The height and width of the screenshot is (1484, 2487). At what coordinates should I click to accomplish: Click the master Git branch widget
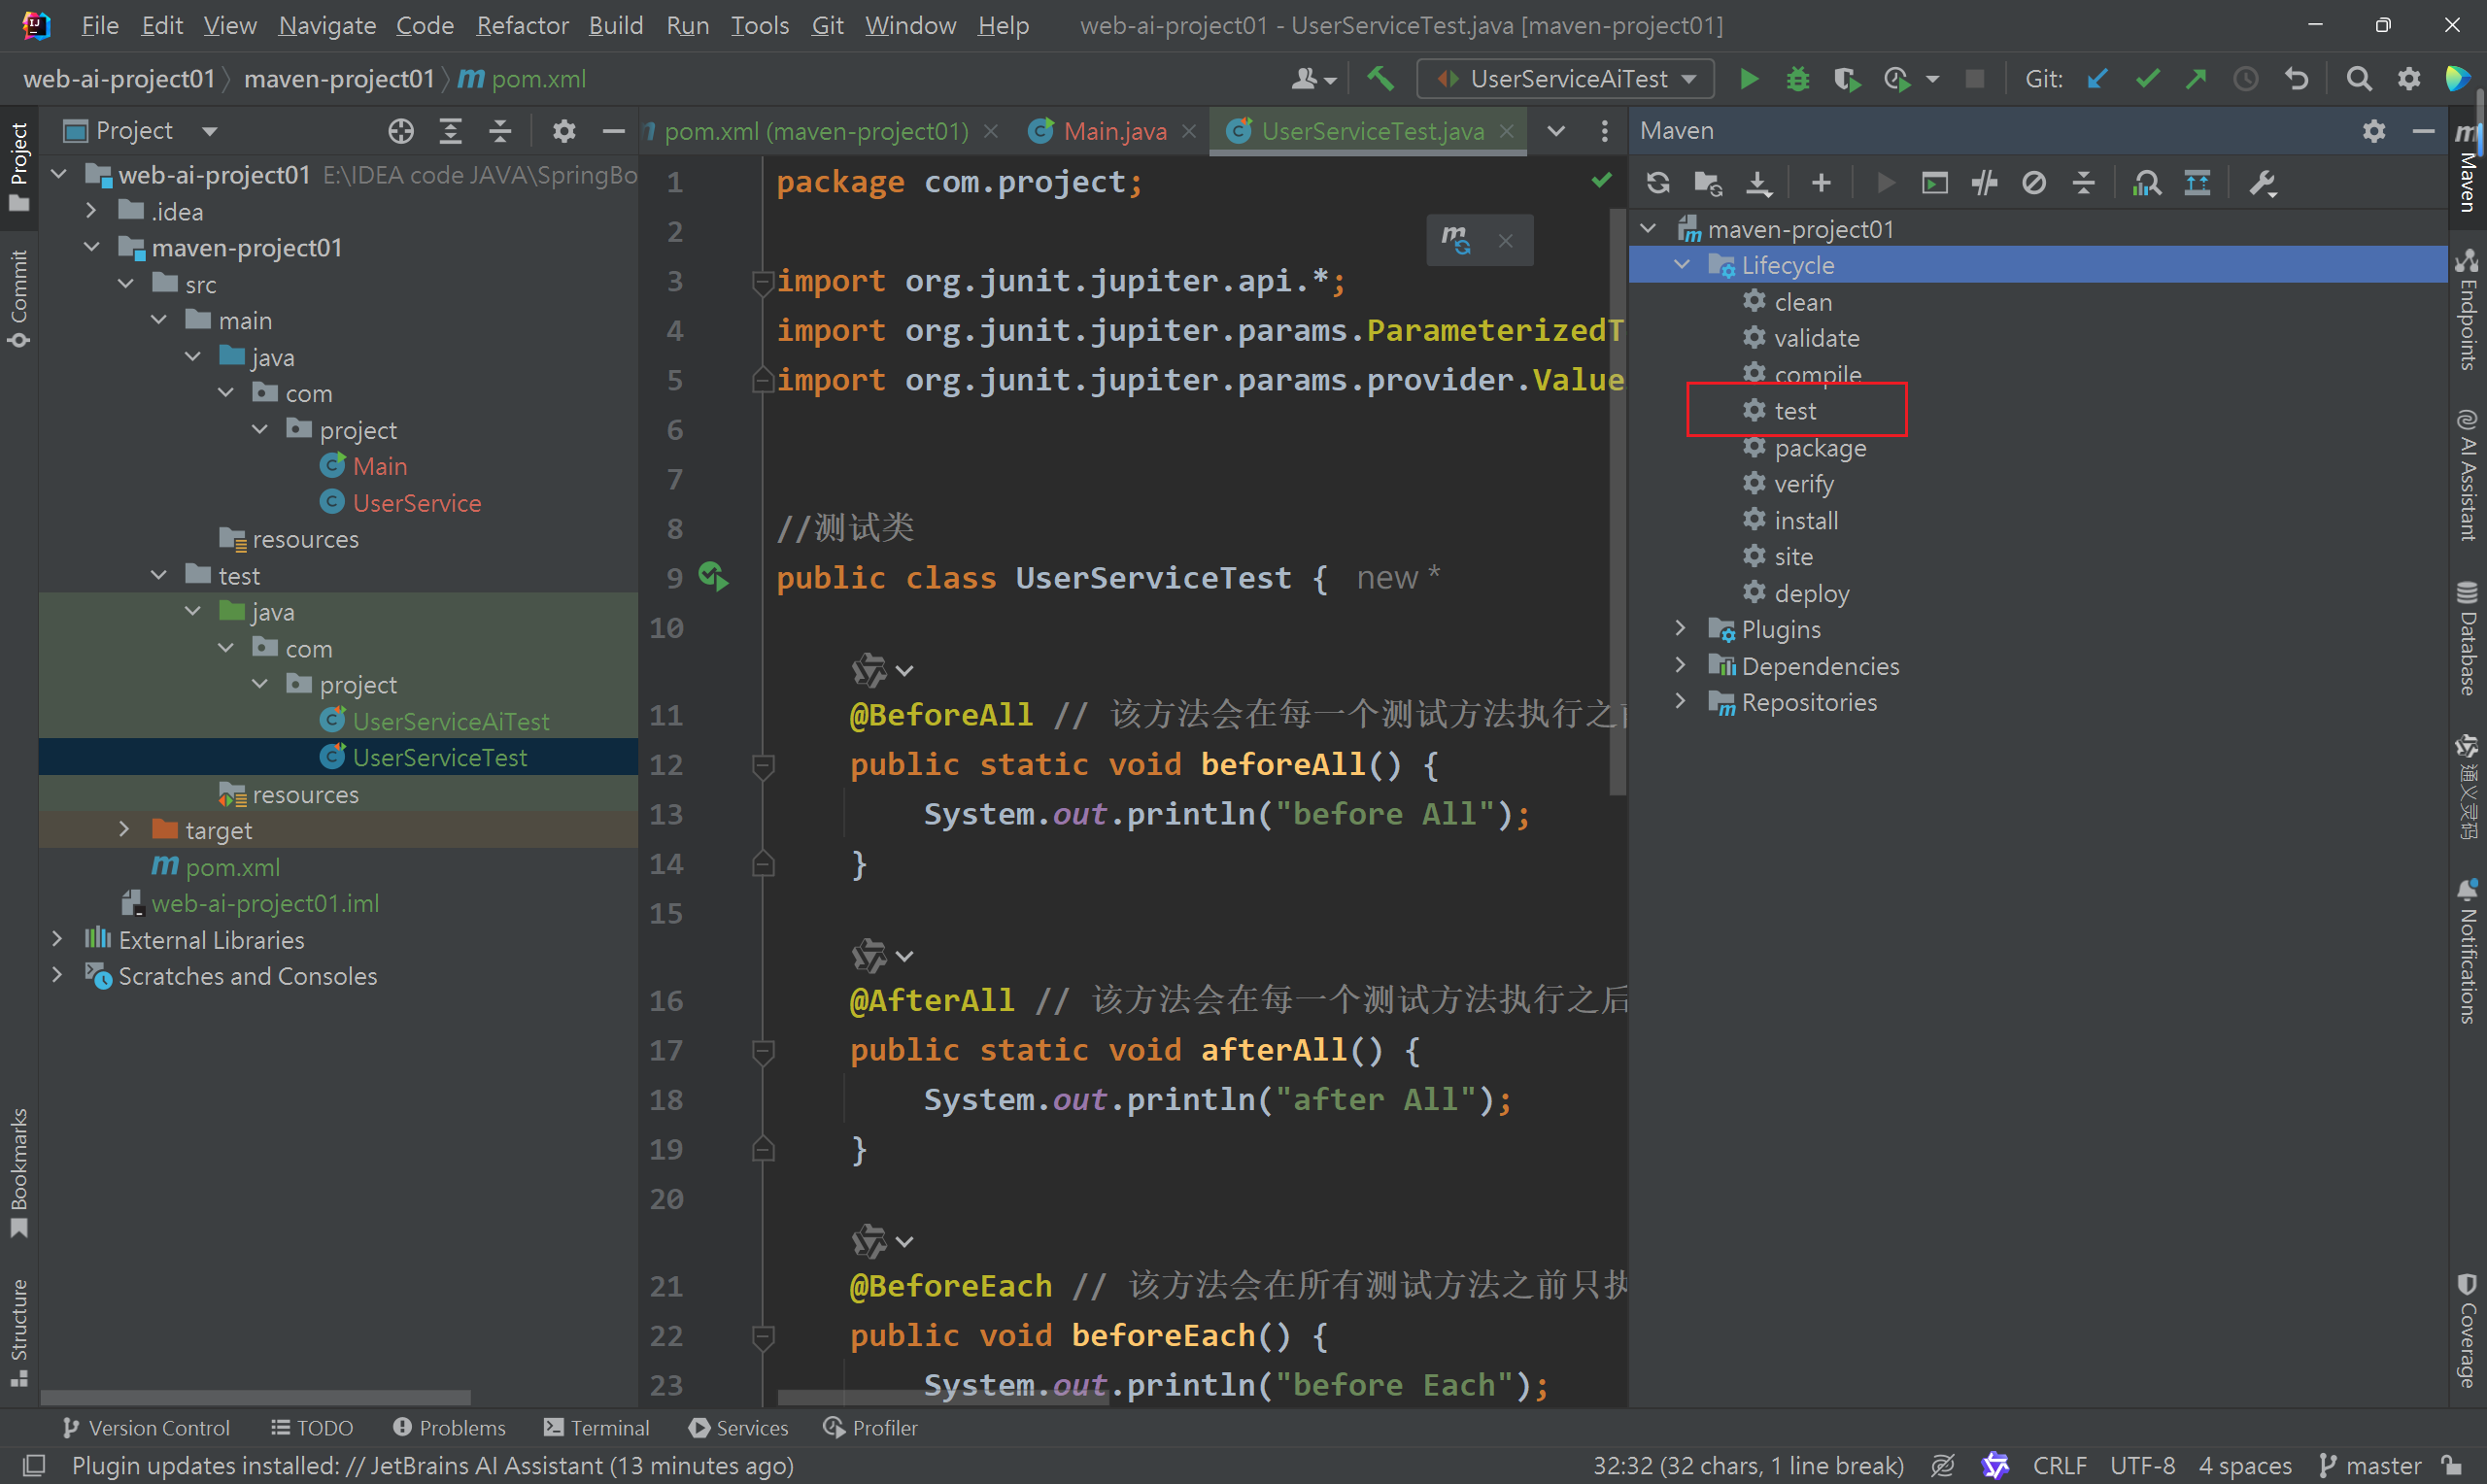(2370, 1466)
